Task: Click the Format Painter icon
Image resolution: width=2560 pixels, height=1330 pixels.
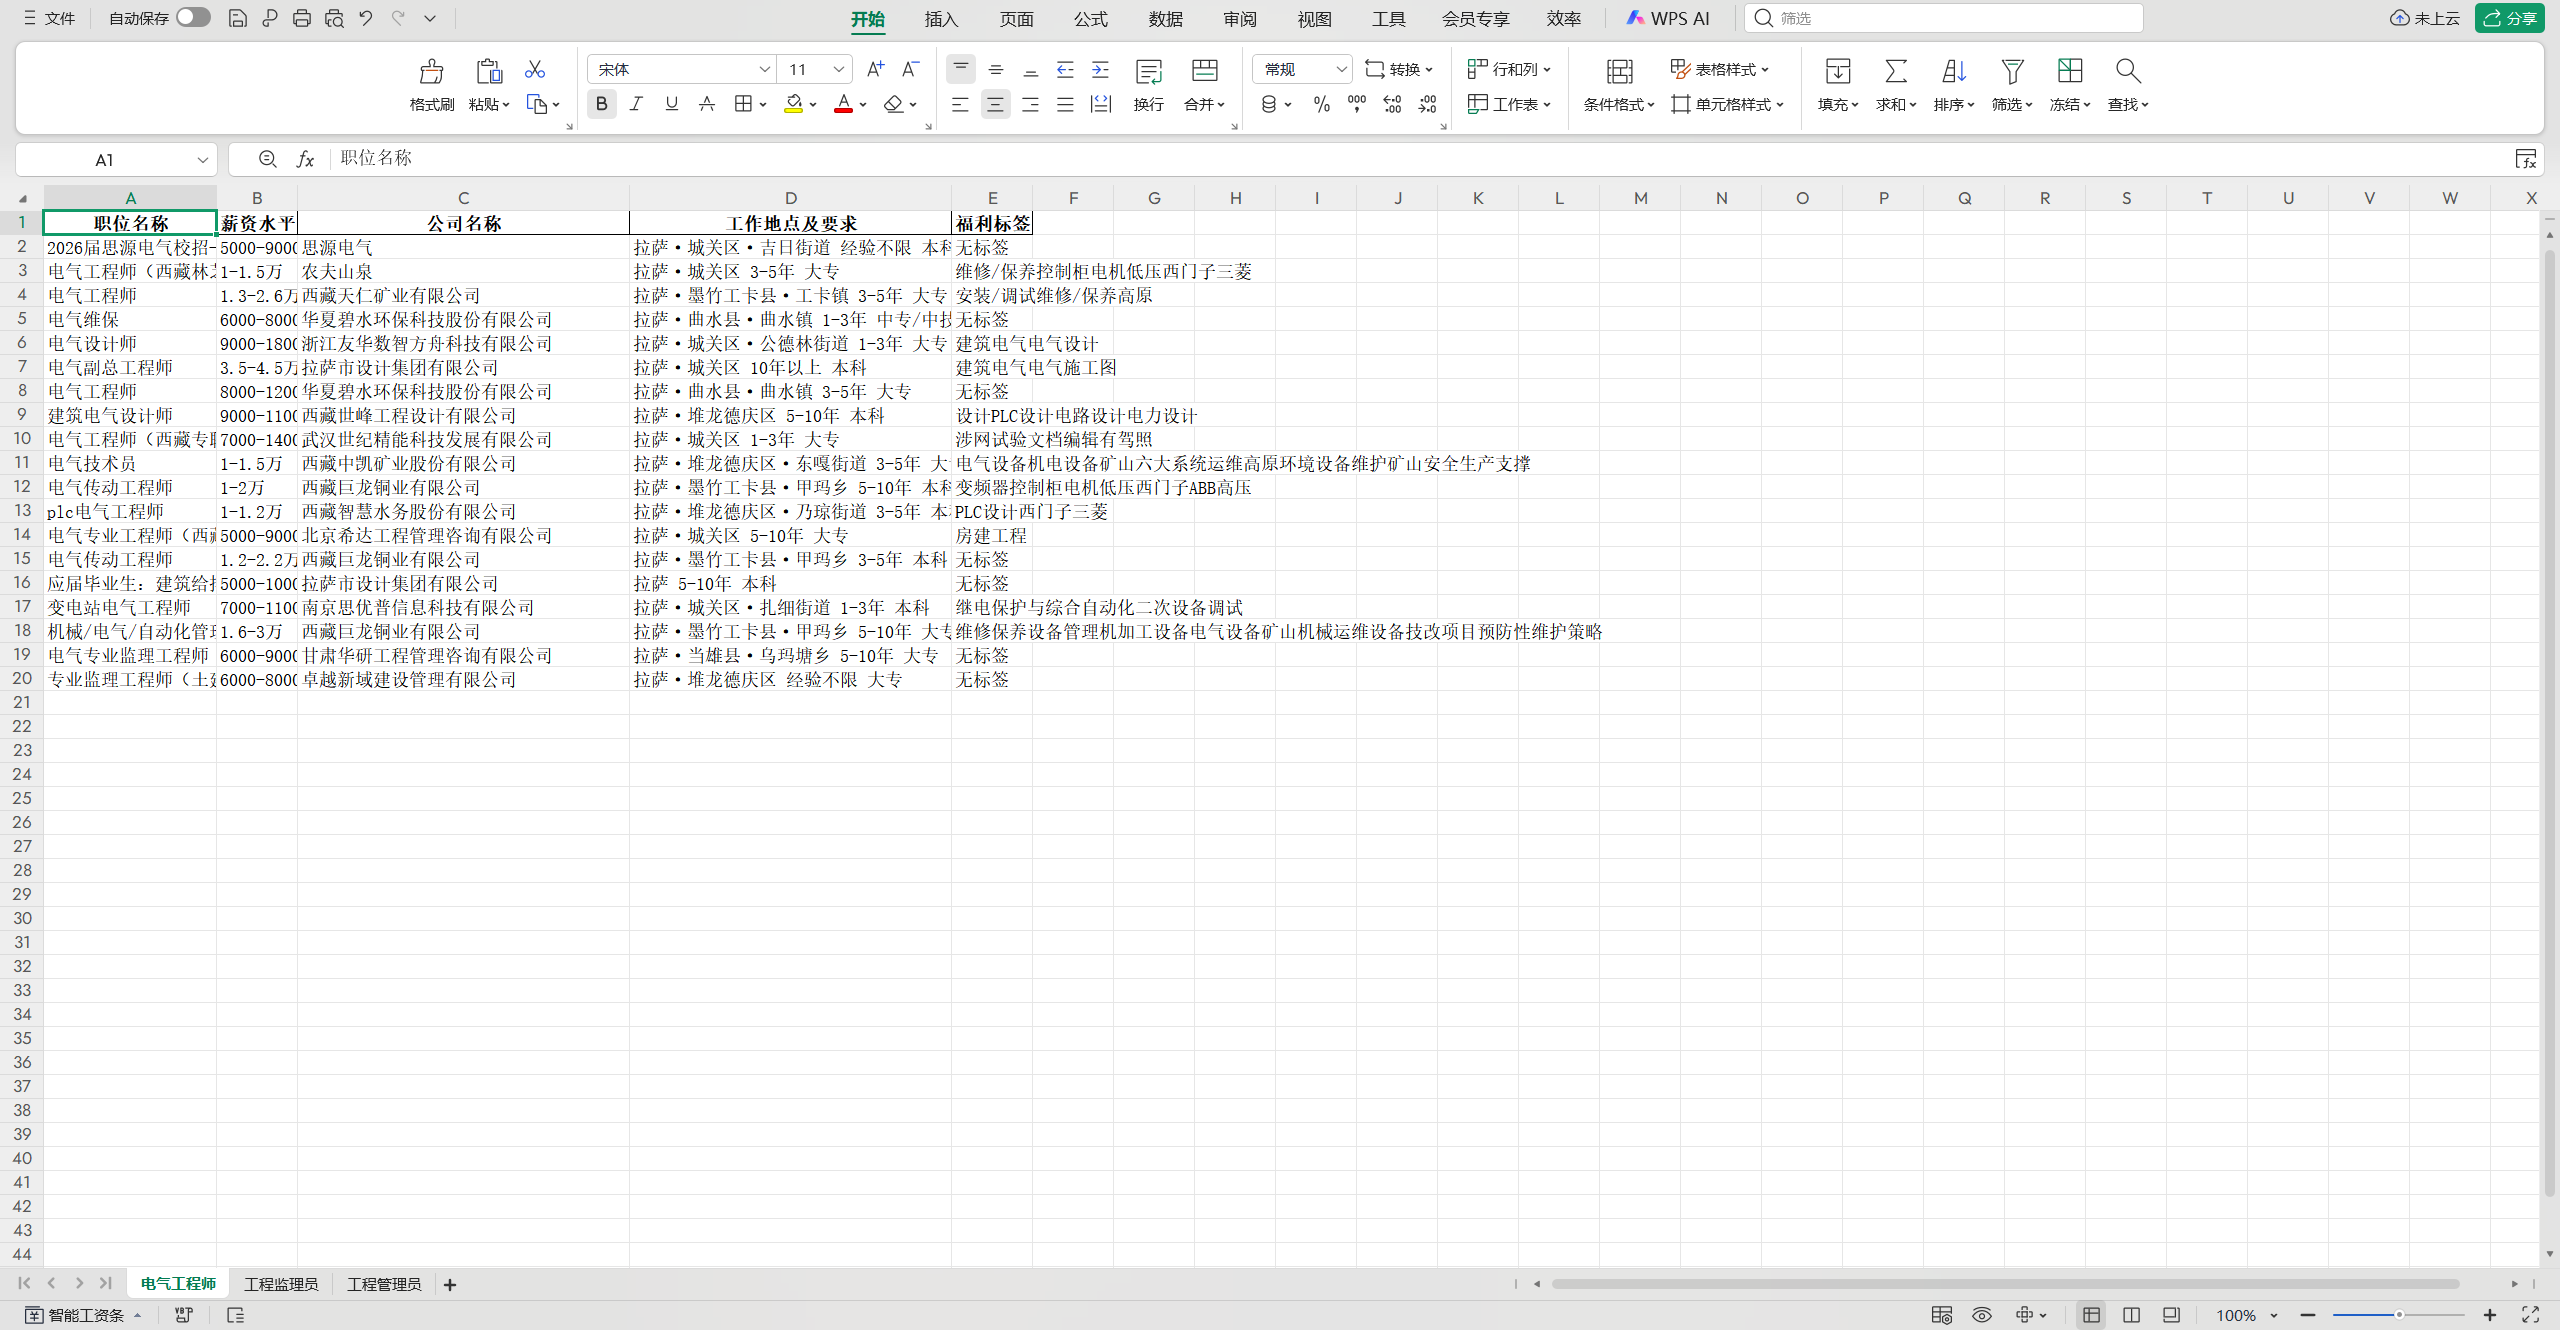Action: [x=431, y=71]
